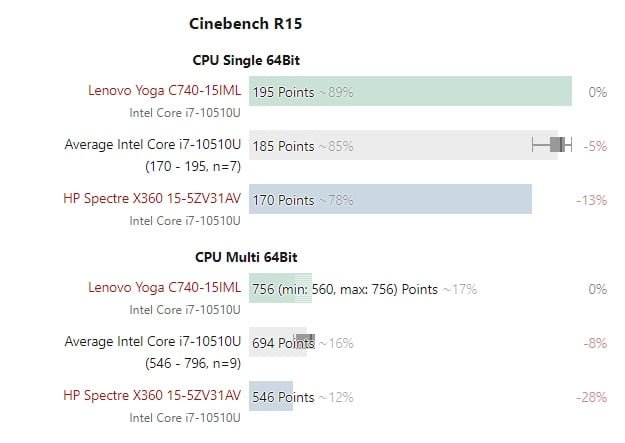625x443 pixels.
Task: Open Lenovo Yoga C740-15IML link under CPU Single
Action: point(165,91)
